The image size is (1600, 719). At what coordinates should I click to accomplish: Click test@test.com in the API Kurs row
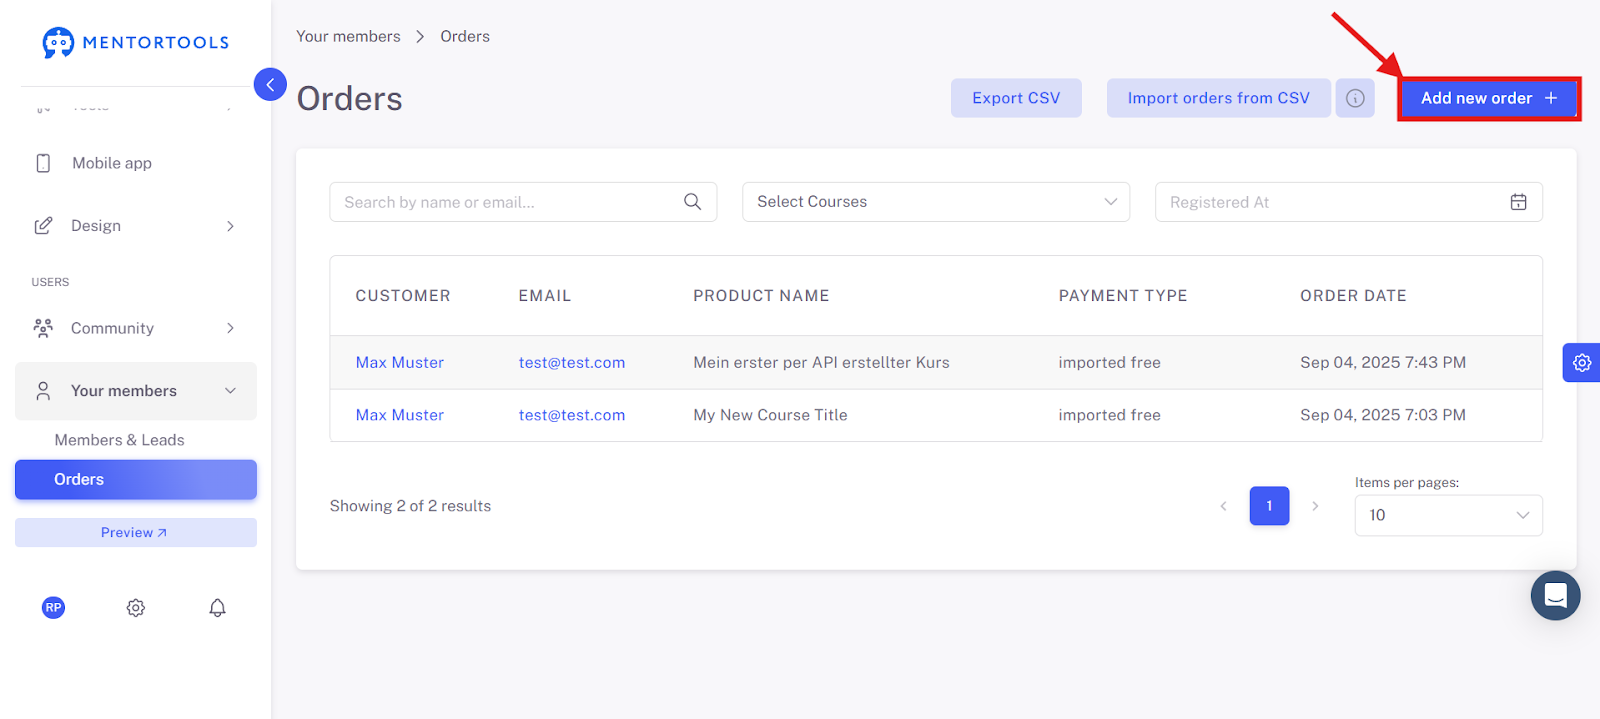572,363
